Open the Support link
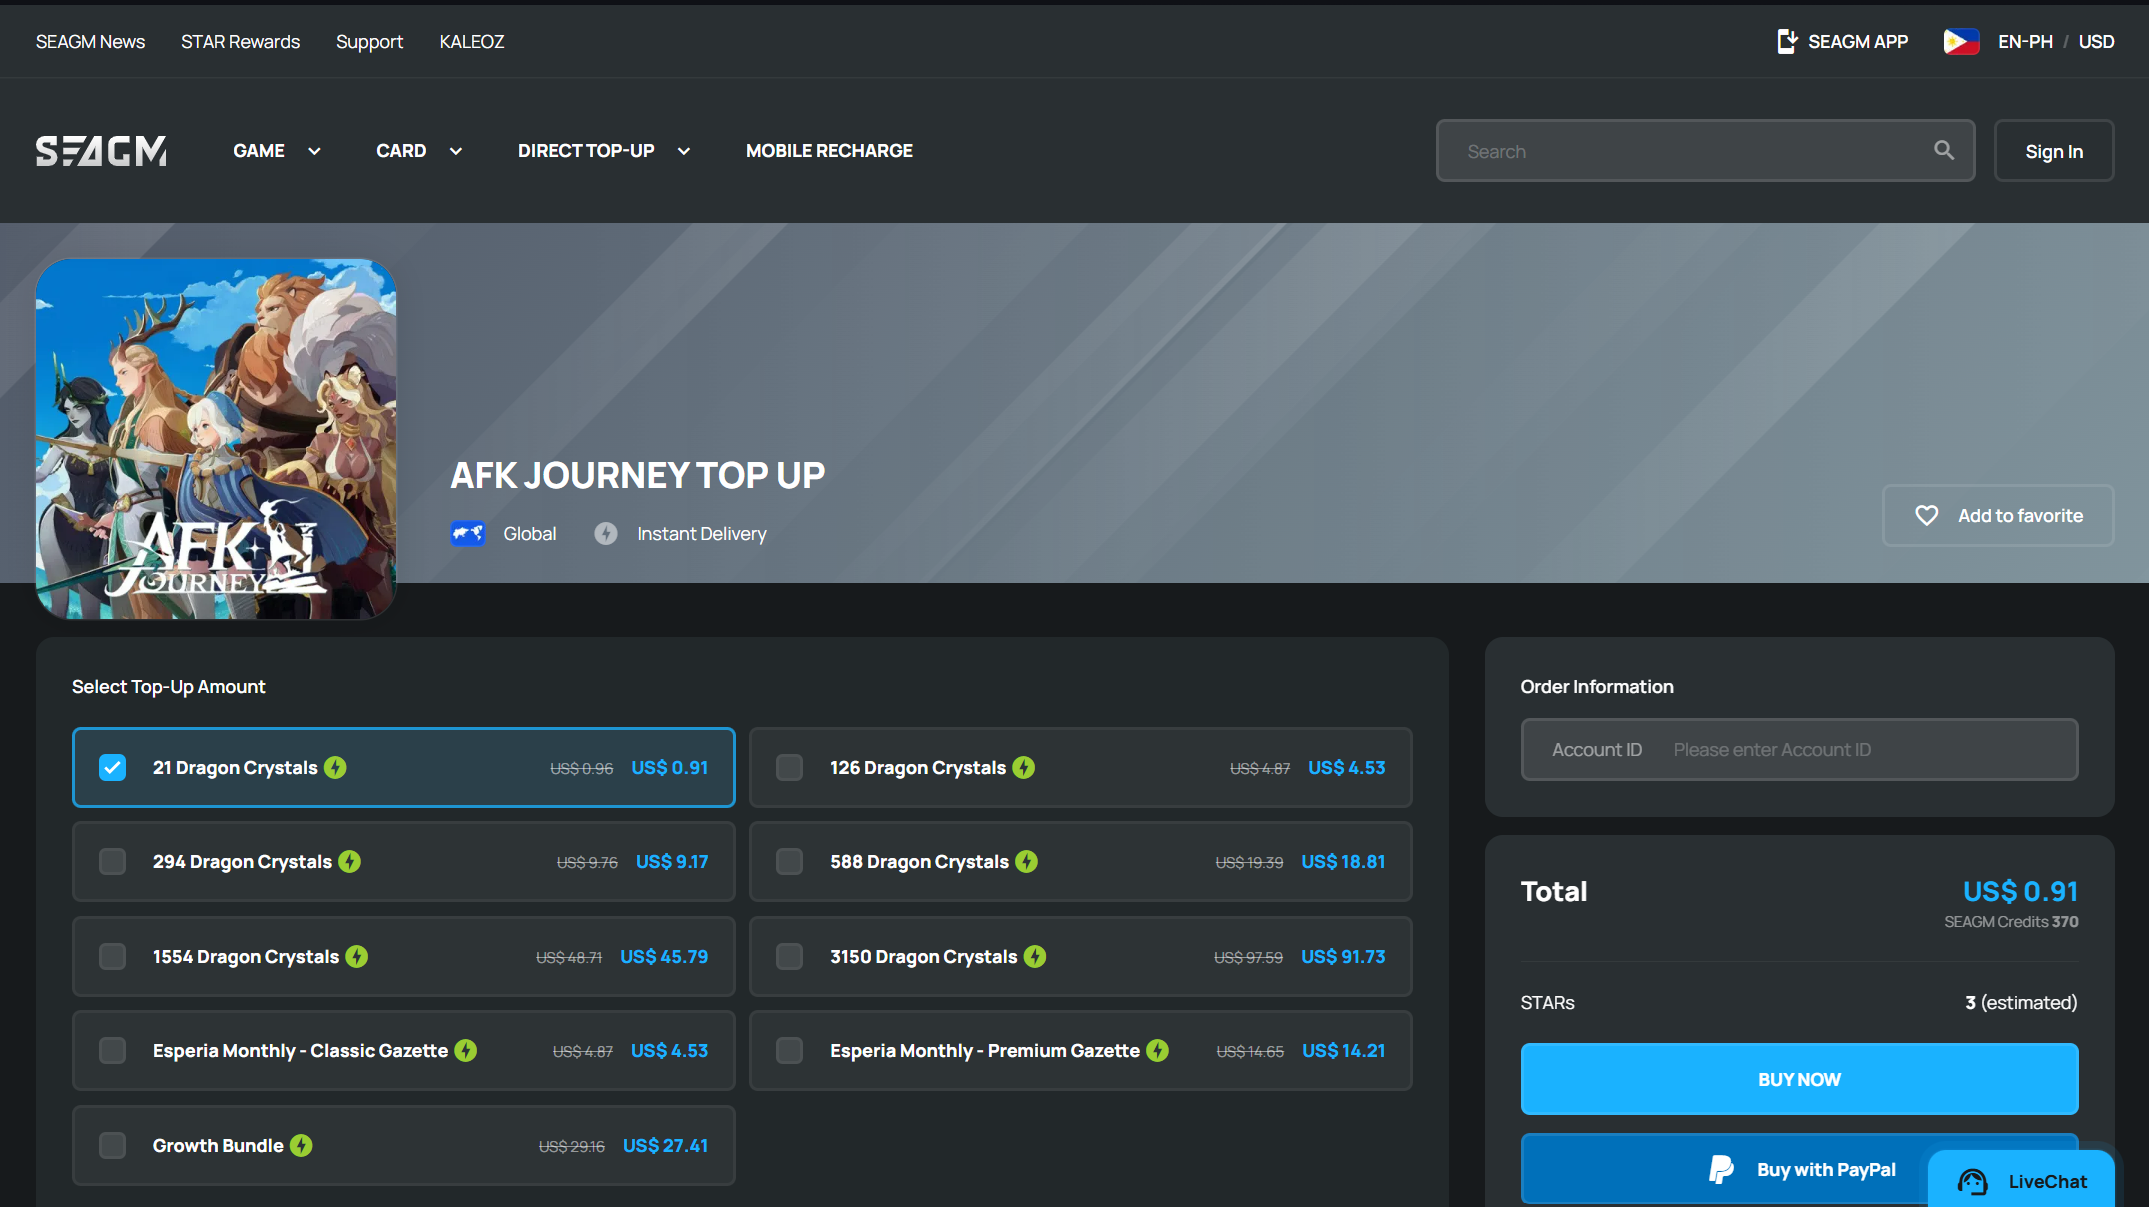Image resolution: width=2149 pixels, height=1207 pixels. coord(369,42)
